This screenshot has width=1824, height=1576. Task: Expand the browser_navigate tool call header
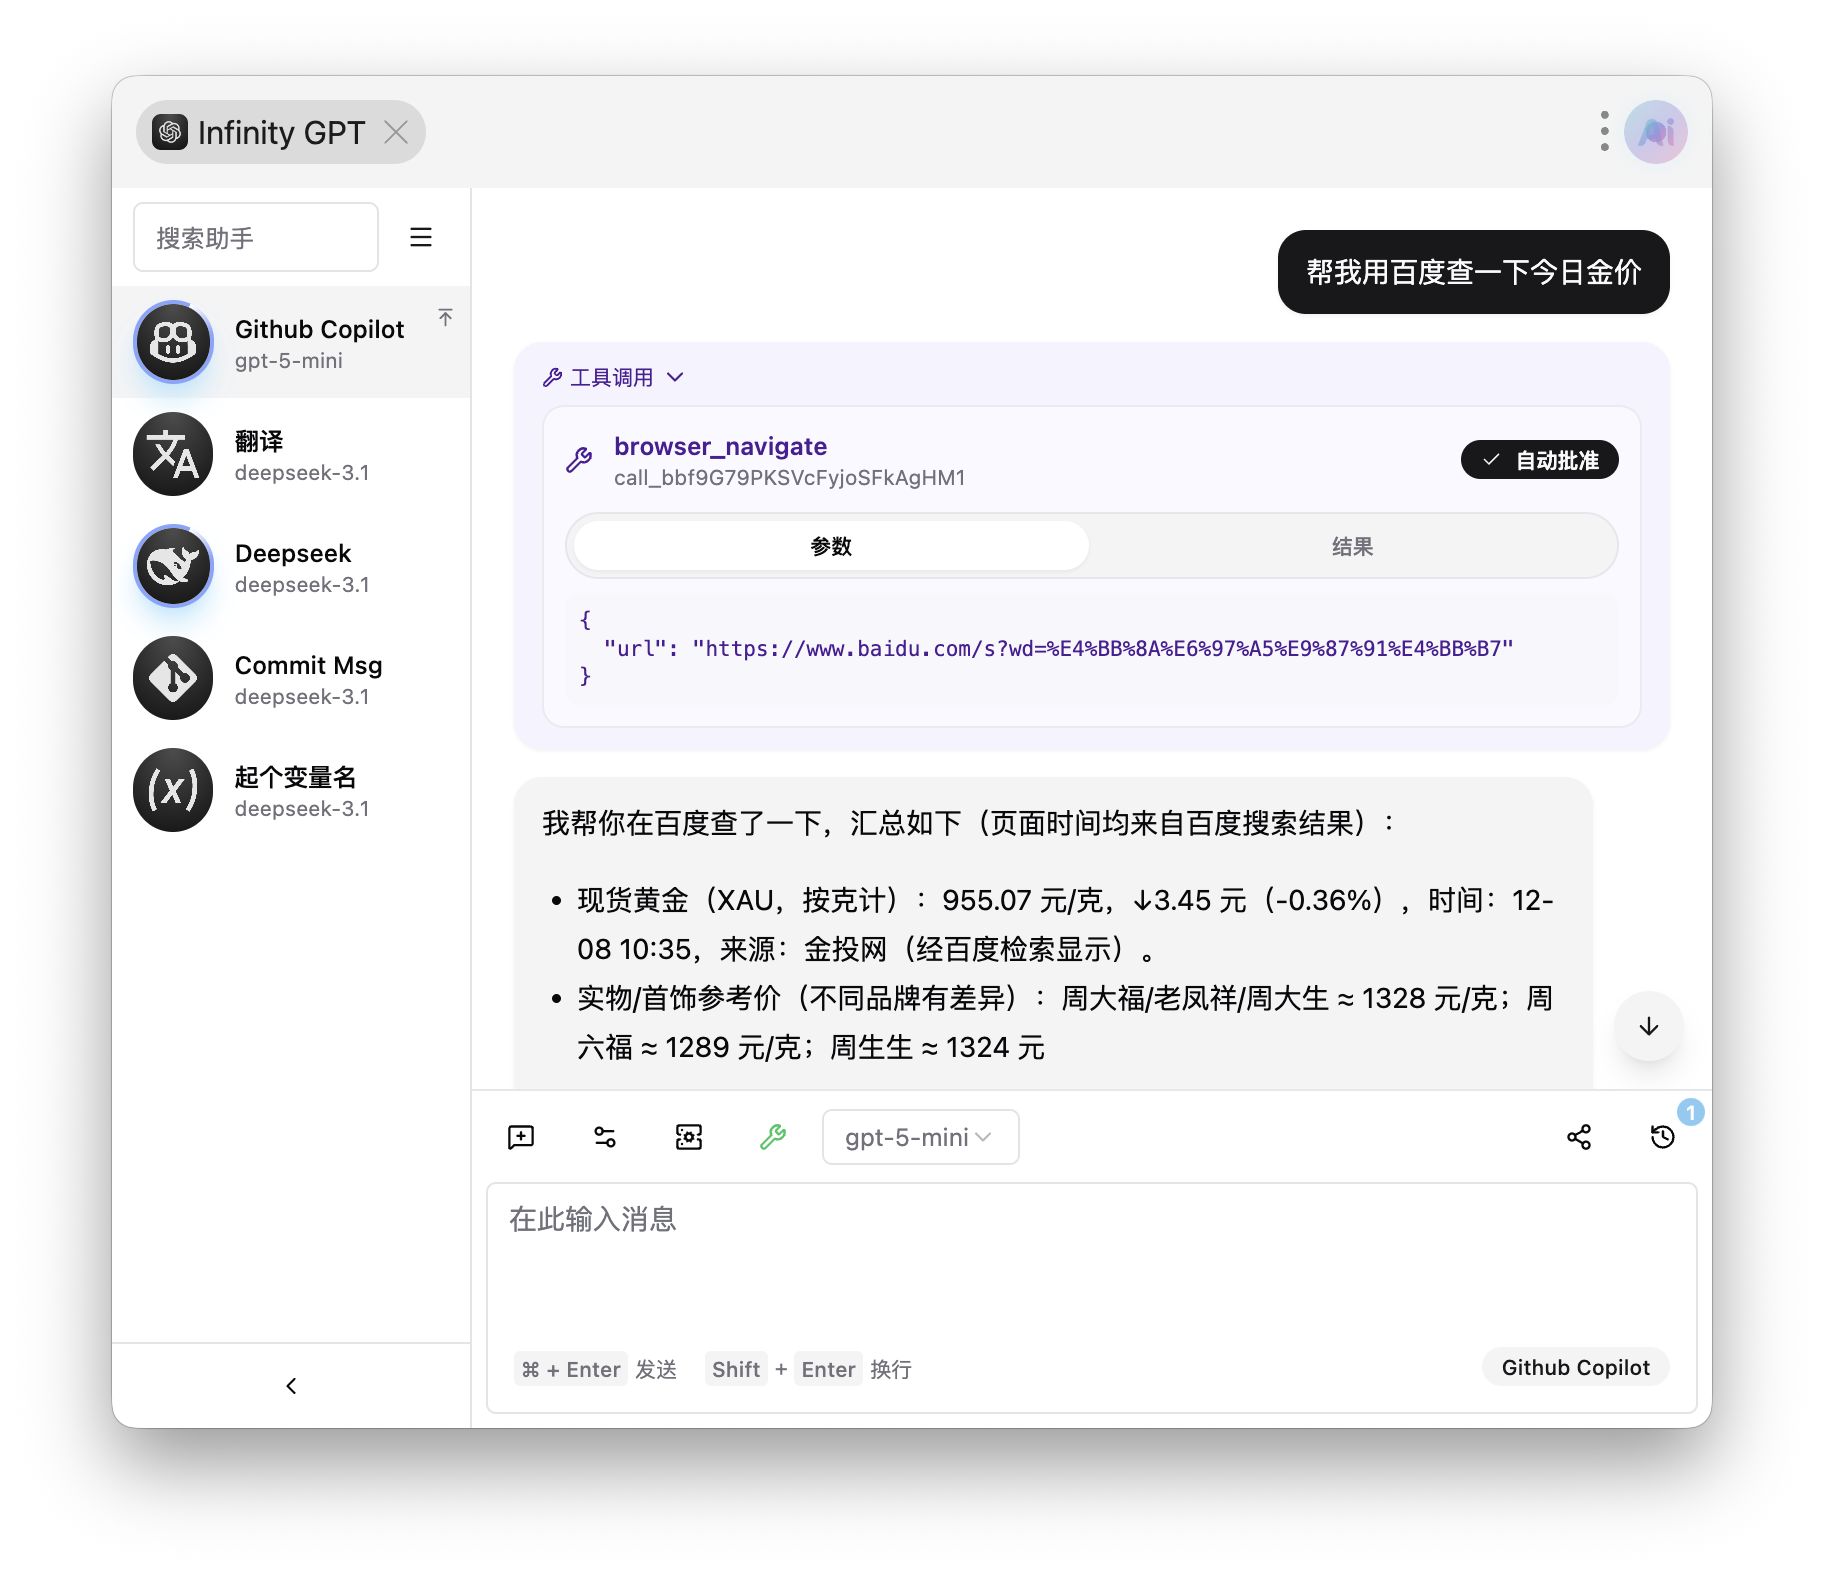click(720, 447)
